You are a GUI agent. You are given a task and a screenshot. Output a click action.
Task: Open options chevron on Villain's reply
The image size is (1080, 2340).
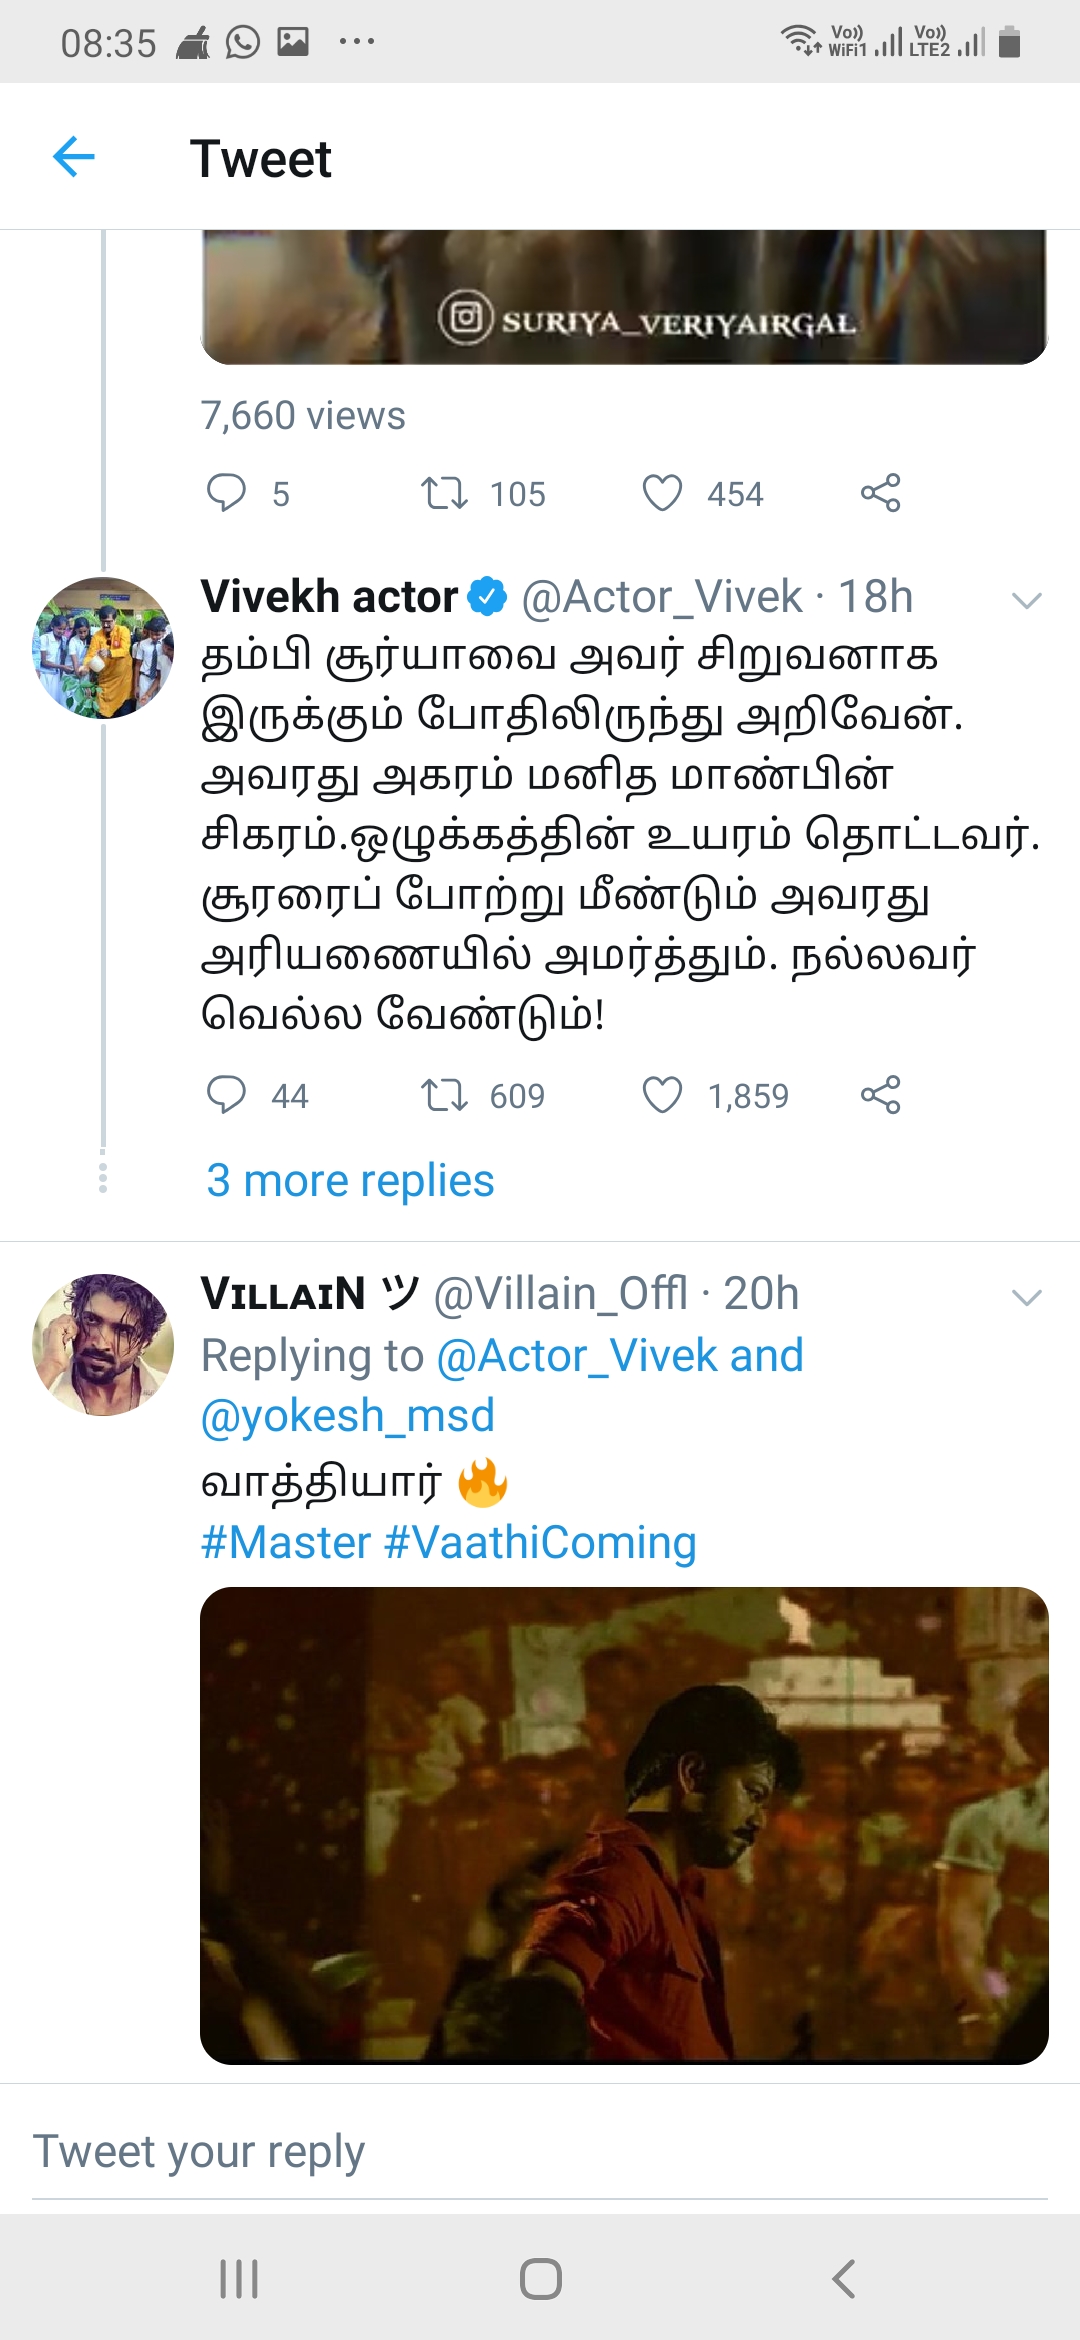[x=1027, y=1297]
